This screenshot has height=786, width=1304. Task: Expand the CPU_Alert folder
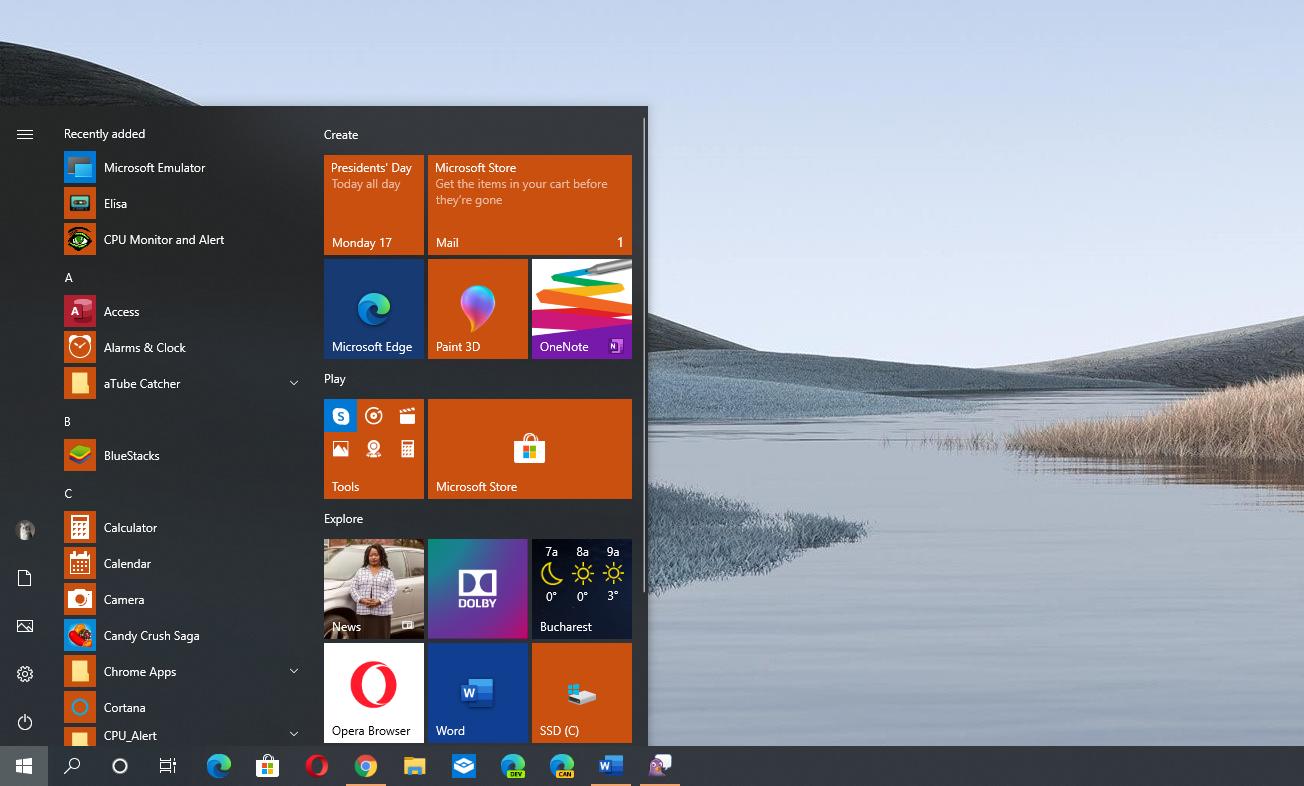click(x=294, y=734)
